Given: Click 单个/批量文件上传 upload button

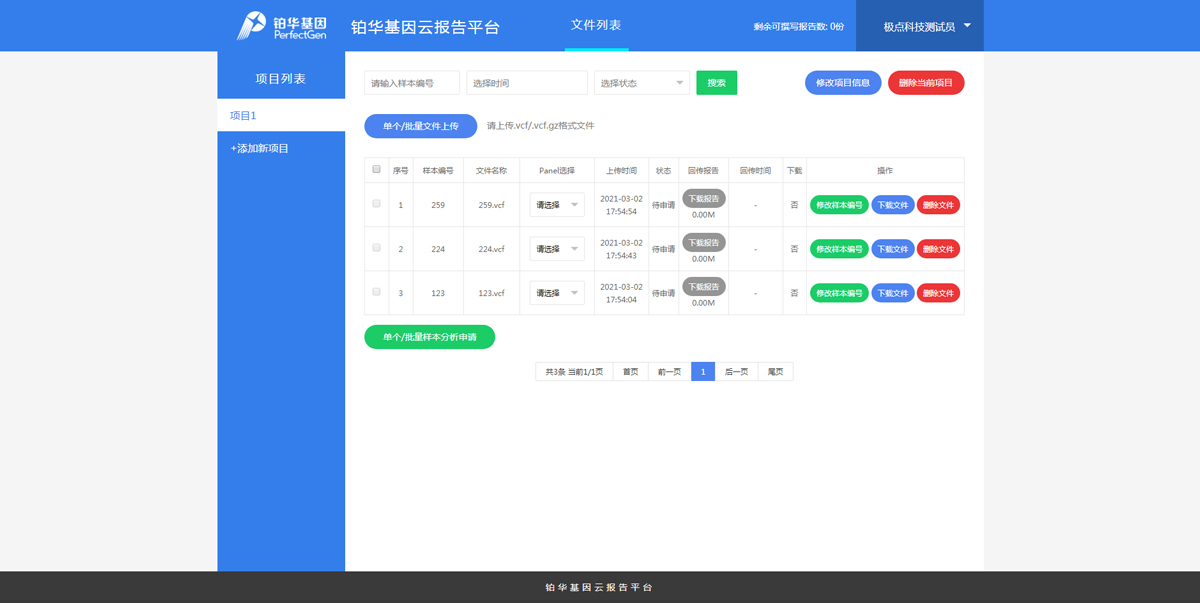Looking at the screenshot, I should pyautogui.click(x=420, y=126).
